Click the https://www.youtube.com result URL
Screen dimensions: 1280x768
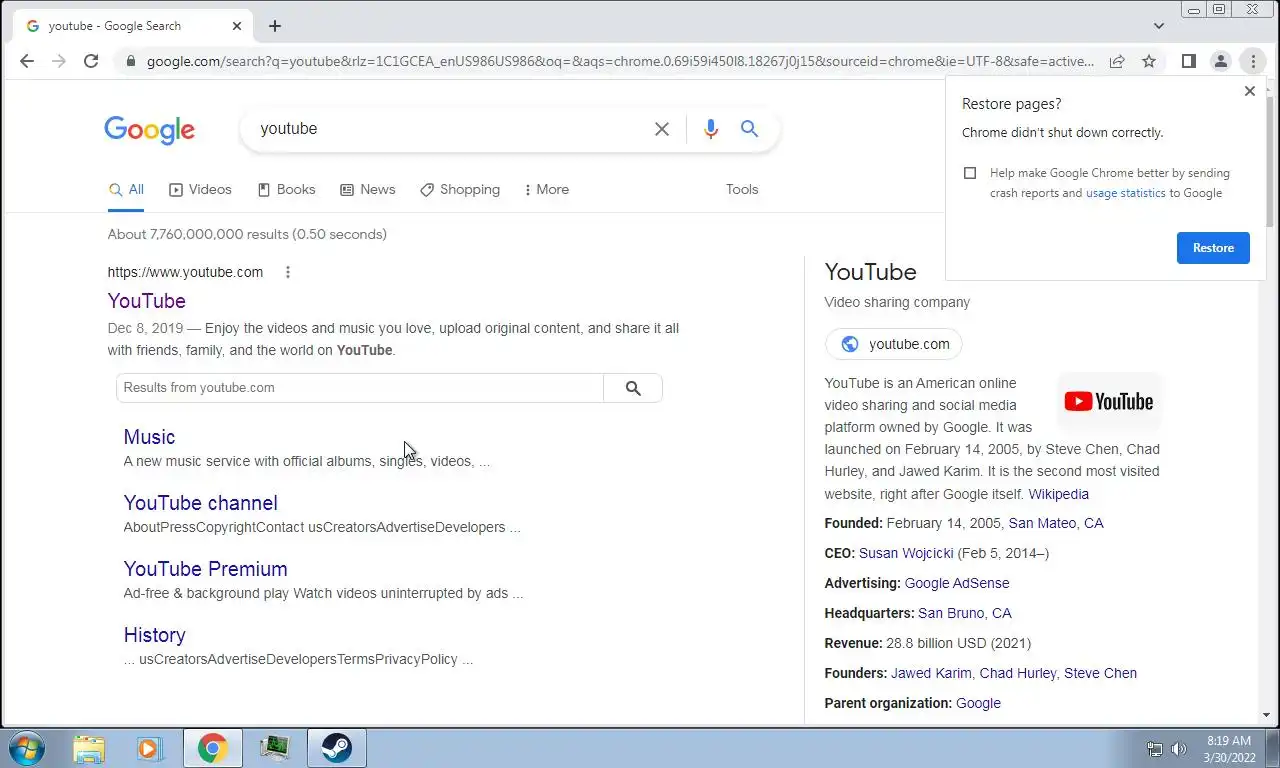tap(185, 272)
